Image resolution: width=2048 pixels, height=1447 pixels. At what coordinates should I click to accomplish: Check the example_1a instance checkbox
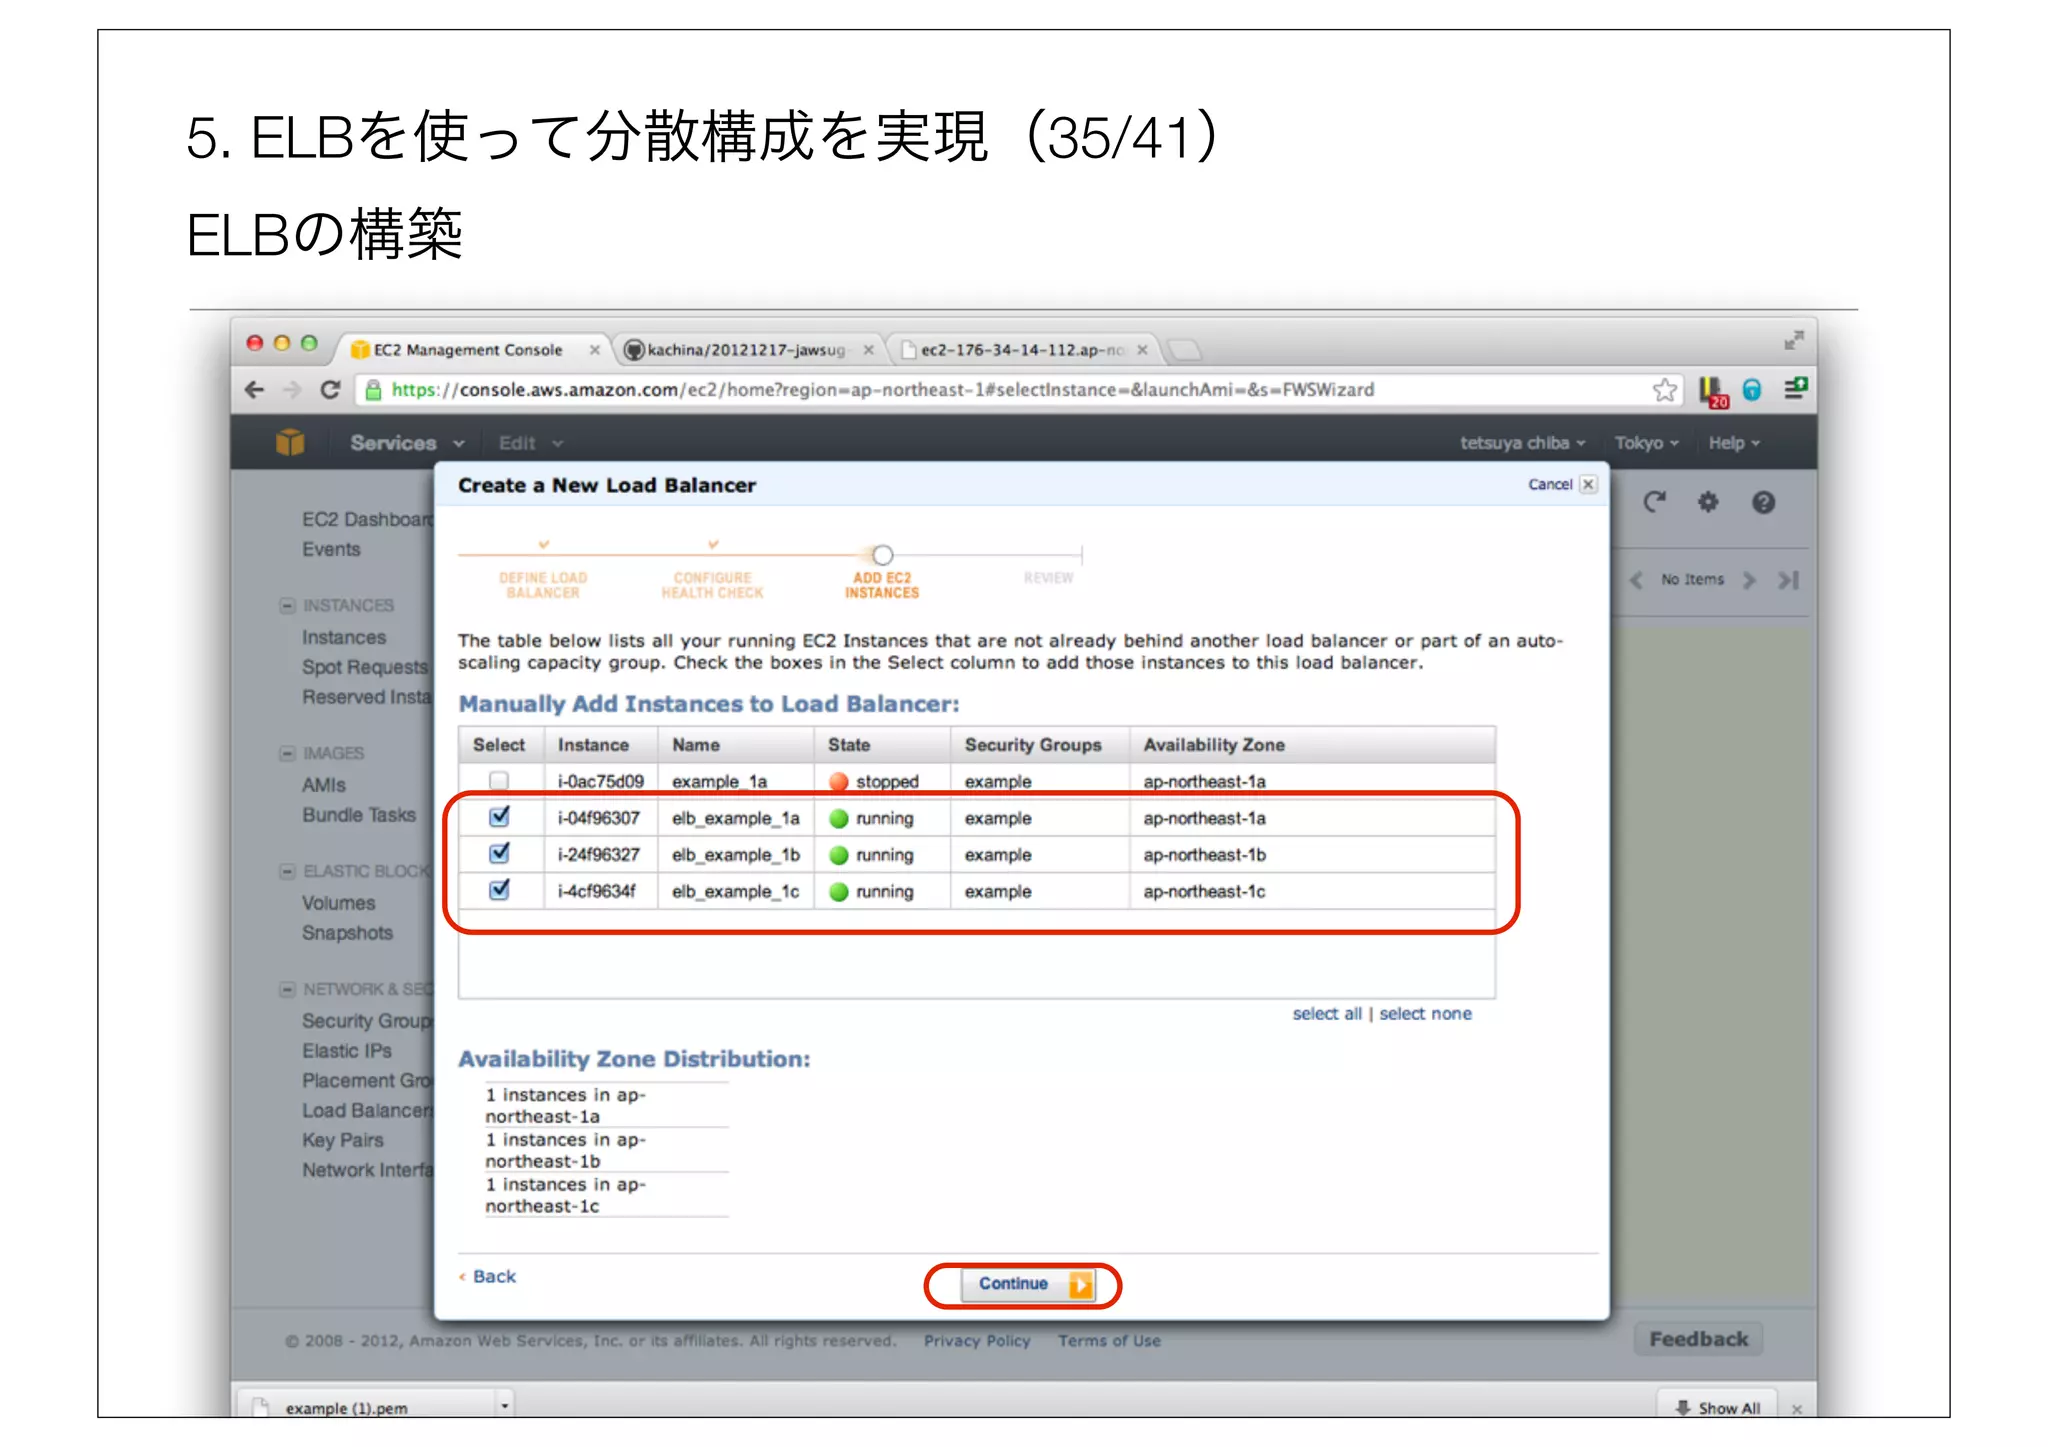[498, 780]
